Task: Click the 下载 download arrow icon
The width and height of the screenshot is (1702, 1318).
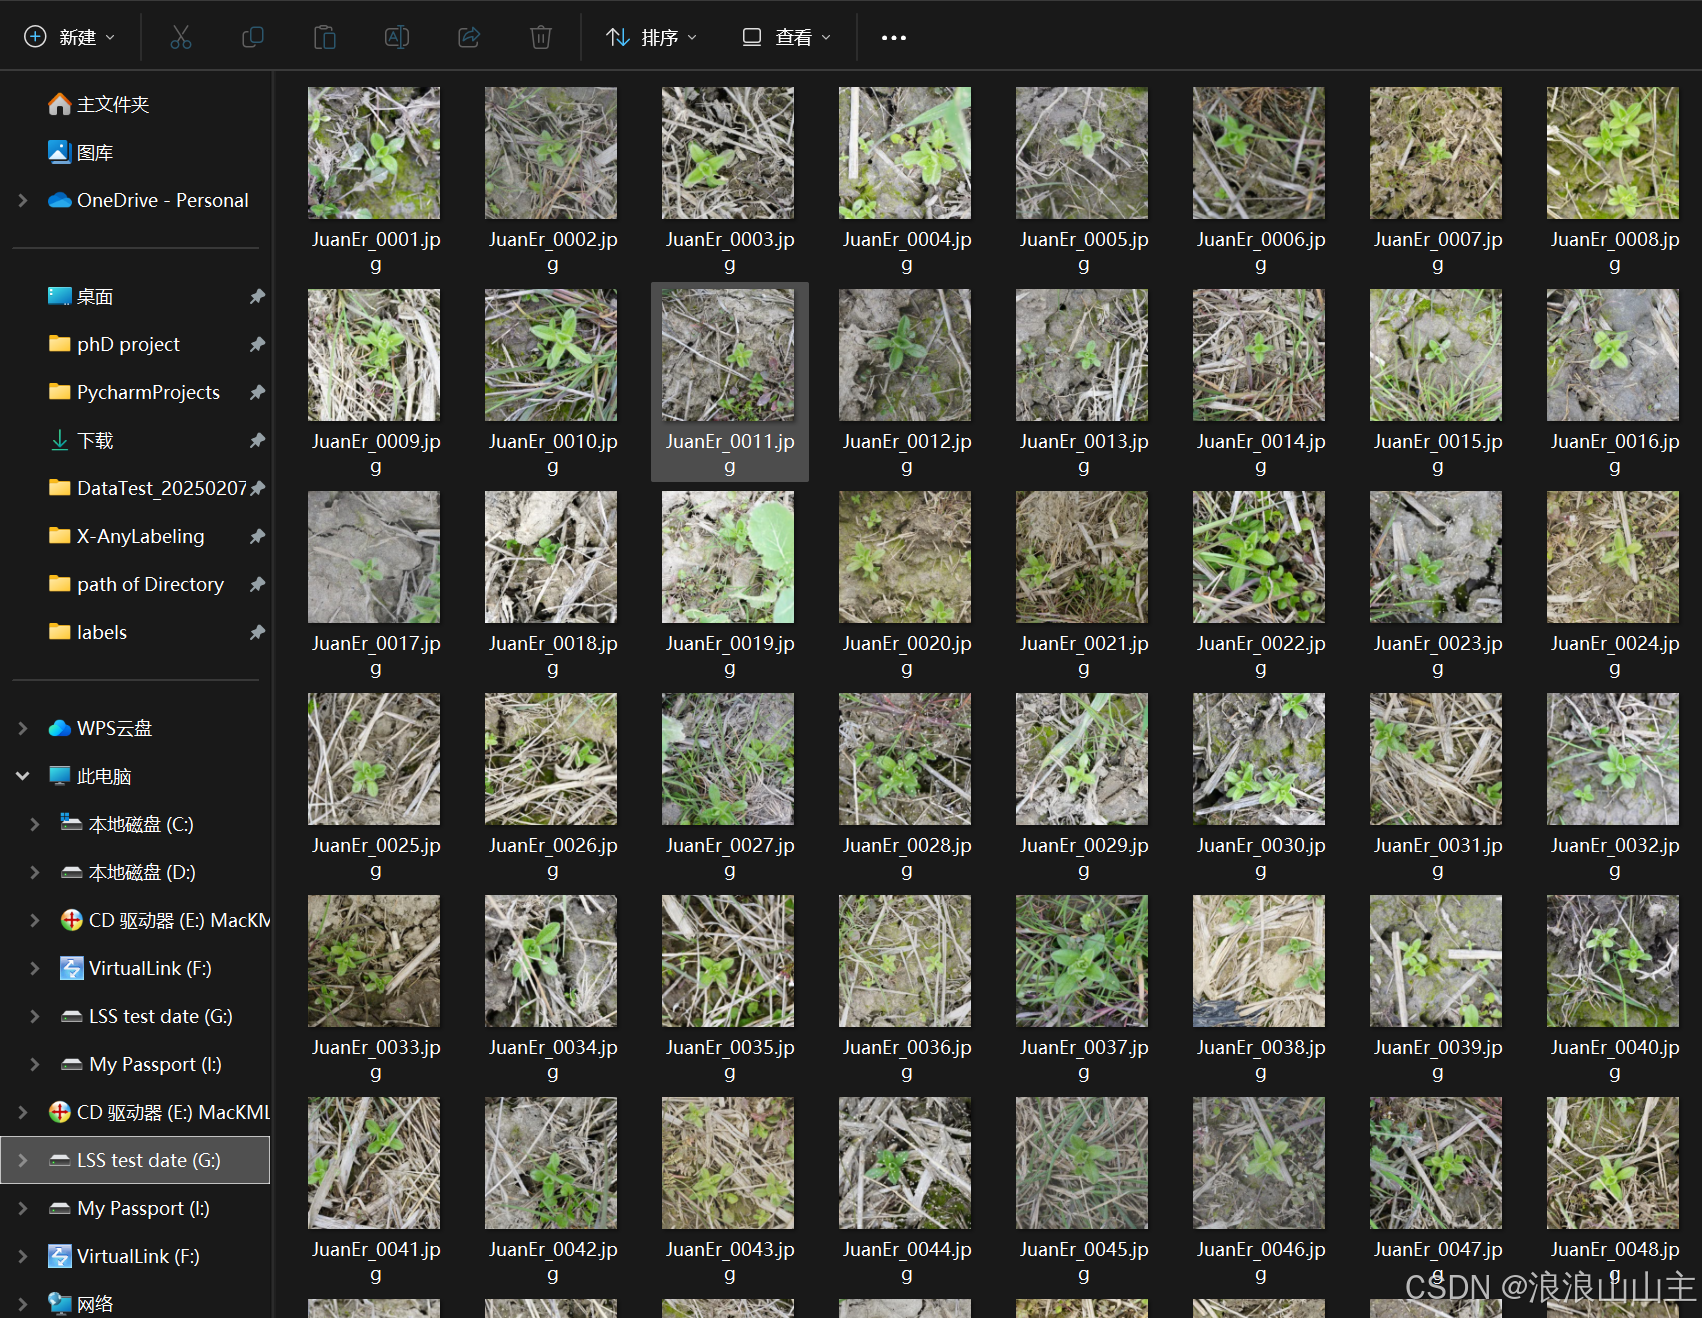Action: pyautogui.click(x=60, y=440)
